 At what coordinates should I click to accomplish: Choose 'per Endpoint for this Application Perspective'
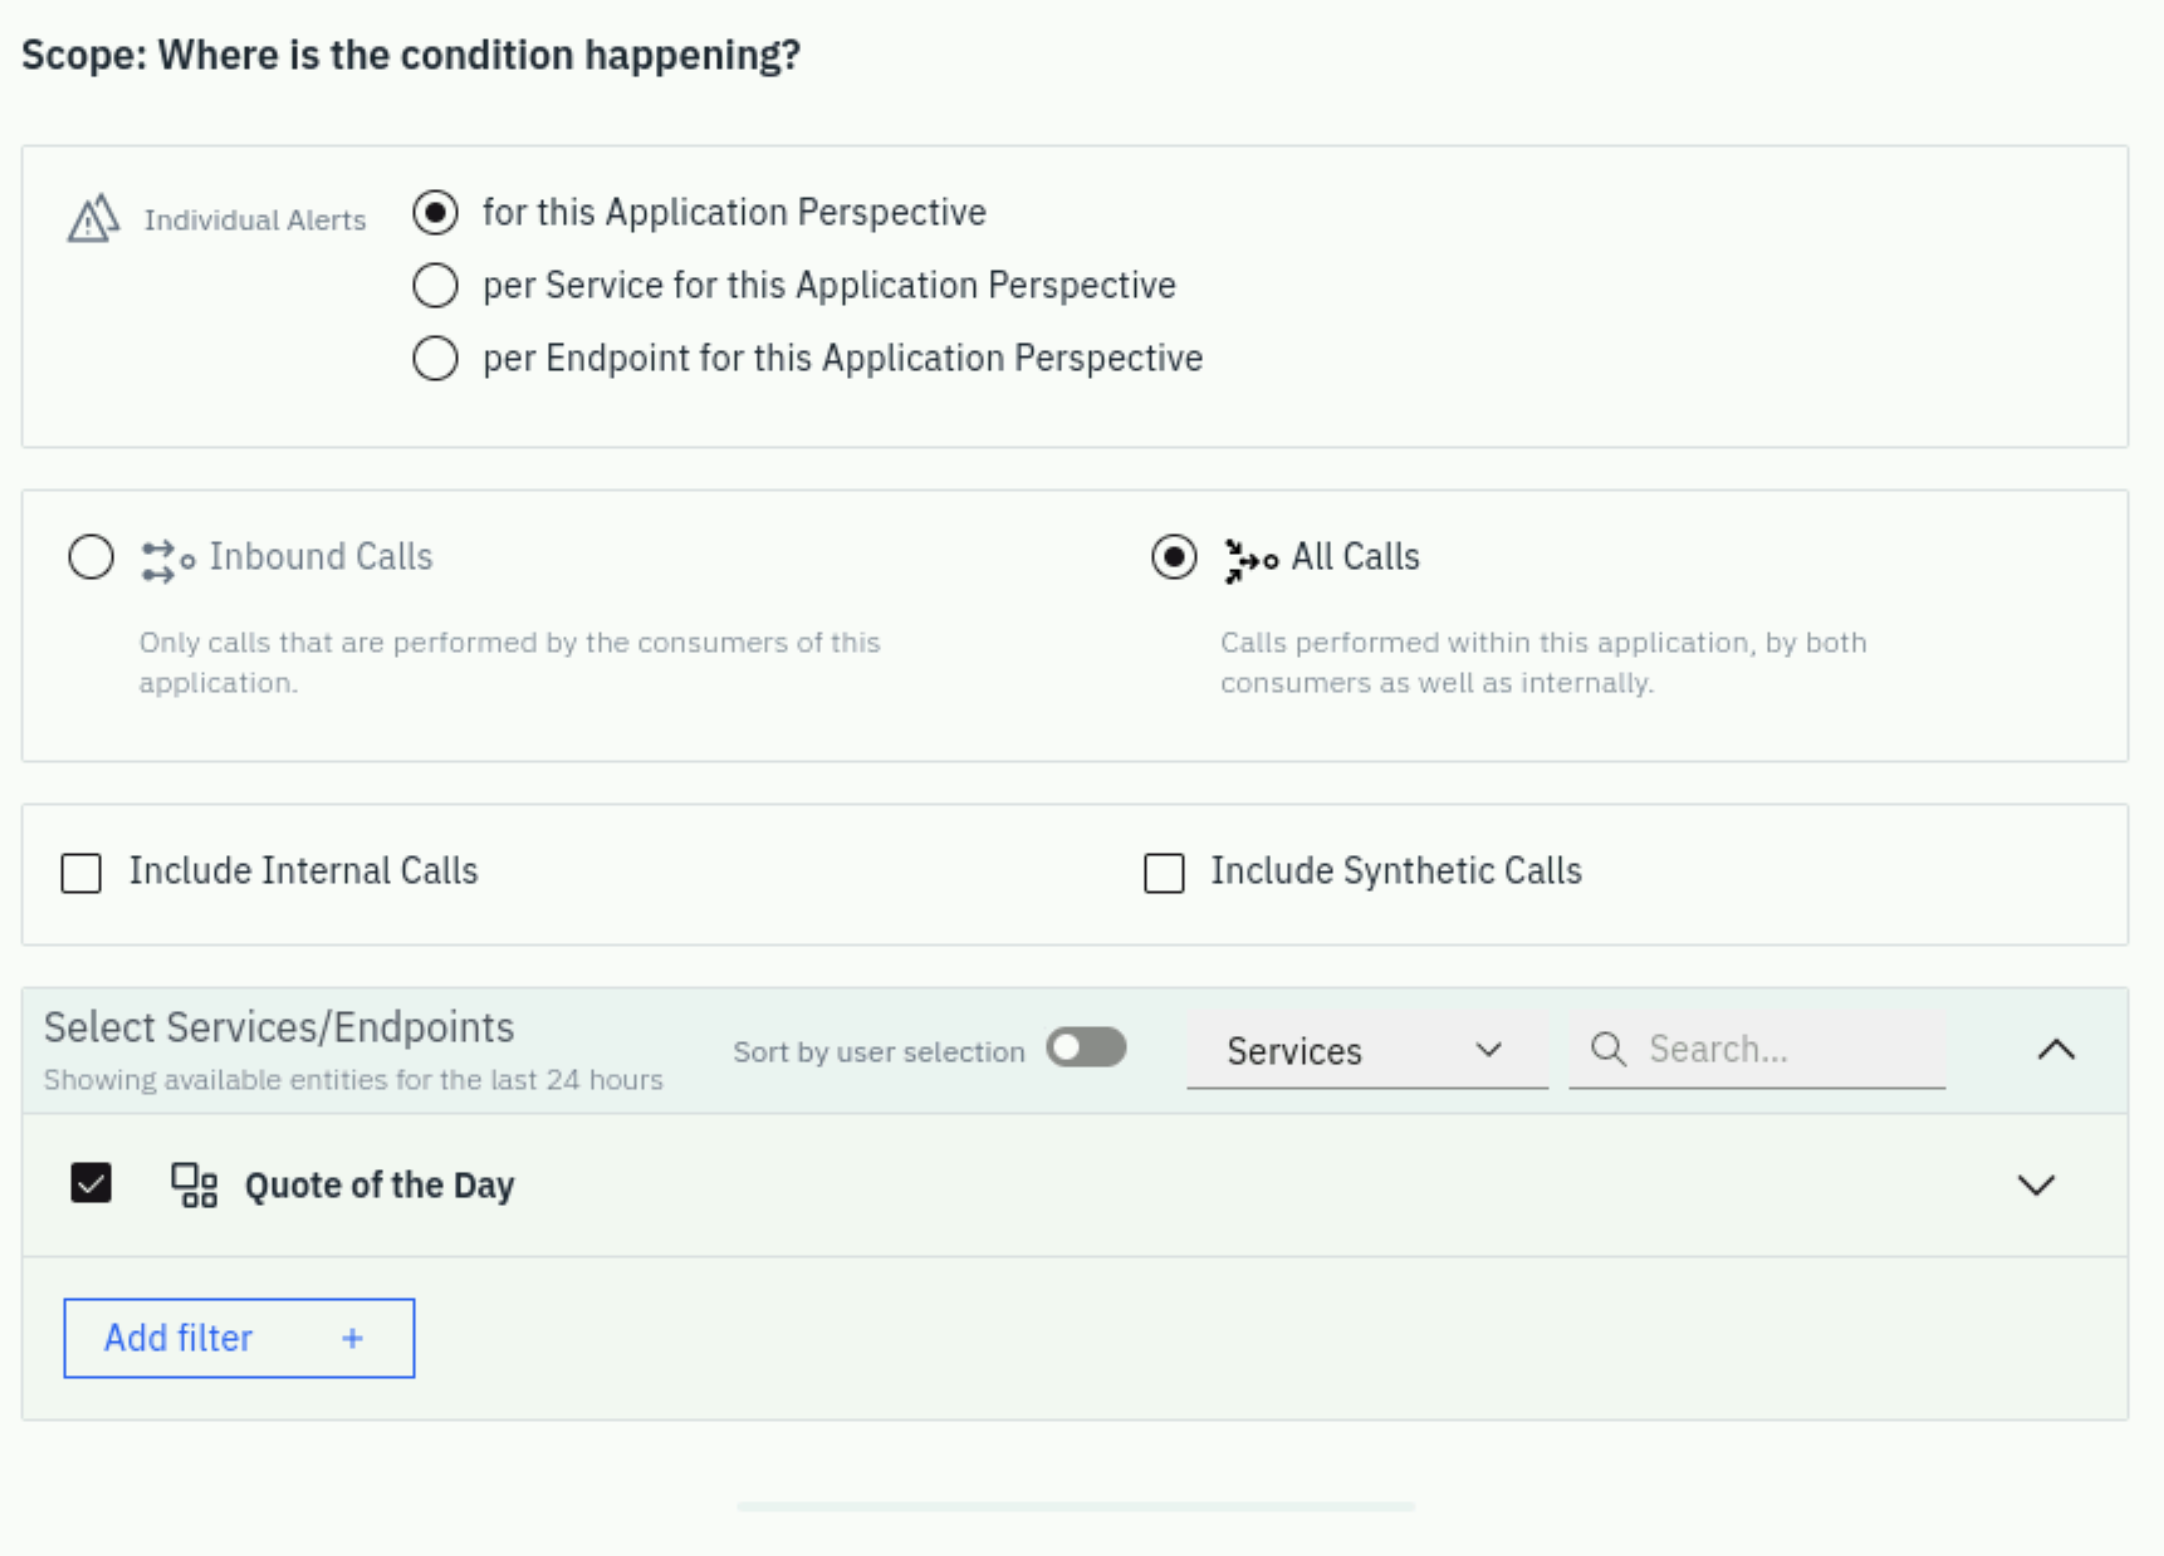click(435, 358)
